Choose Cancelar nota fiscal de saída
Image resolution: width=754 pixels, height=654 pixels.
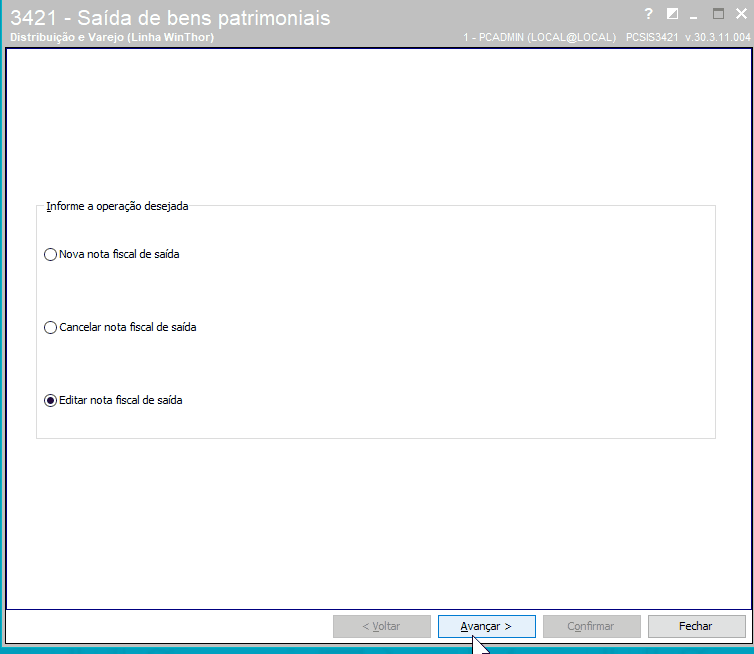click(120, 327)
